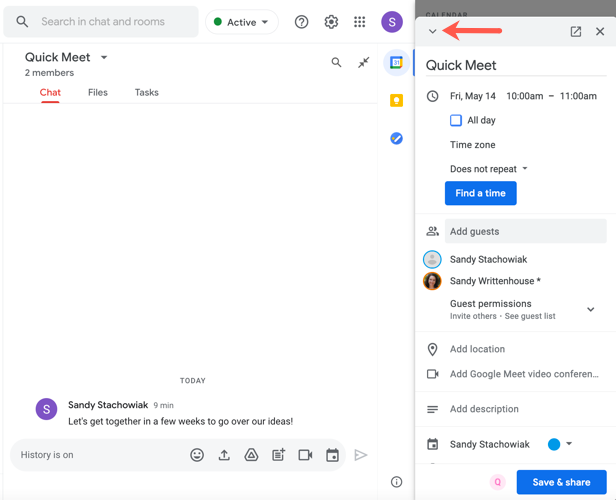Viewport: 616px width, 500px height.
Task: Click calendar invite icon in composer
Action: pyautogui.click(x=332, y=455)
